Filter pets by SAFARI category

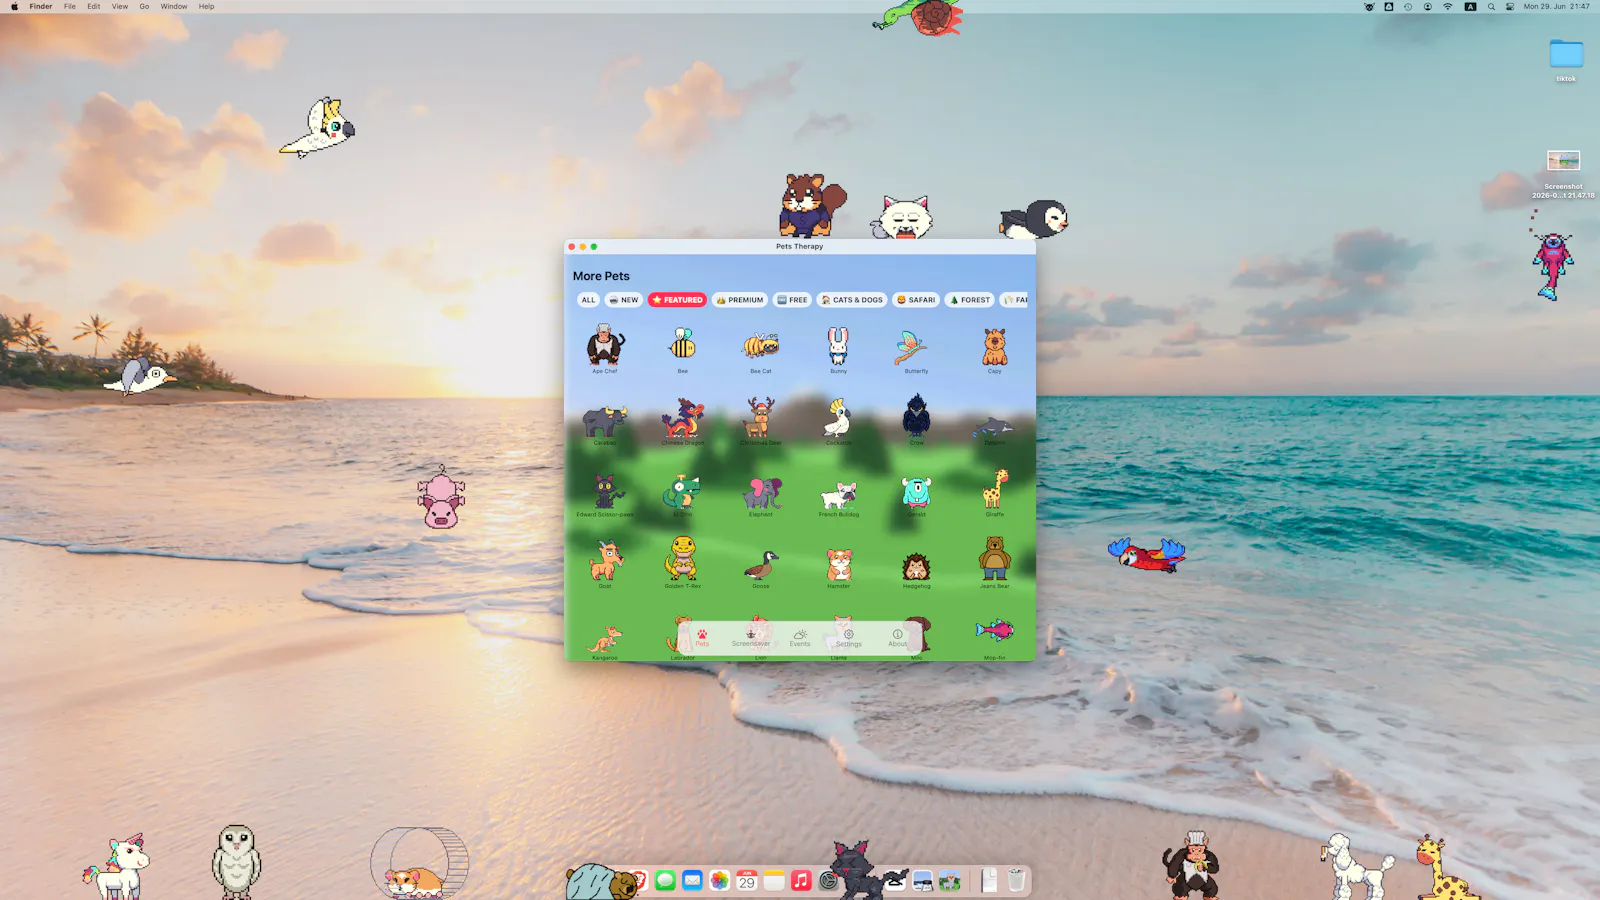click(x=916, y=300)
